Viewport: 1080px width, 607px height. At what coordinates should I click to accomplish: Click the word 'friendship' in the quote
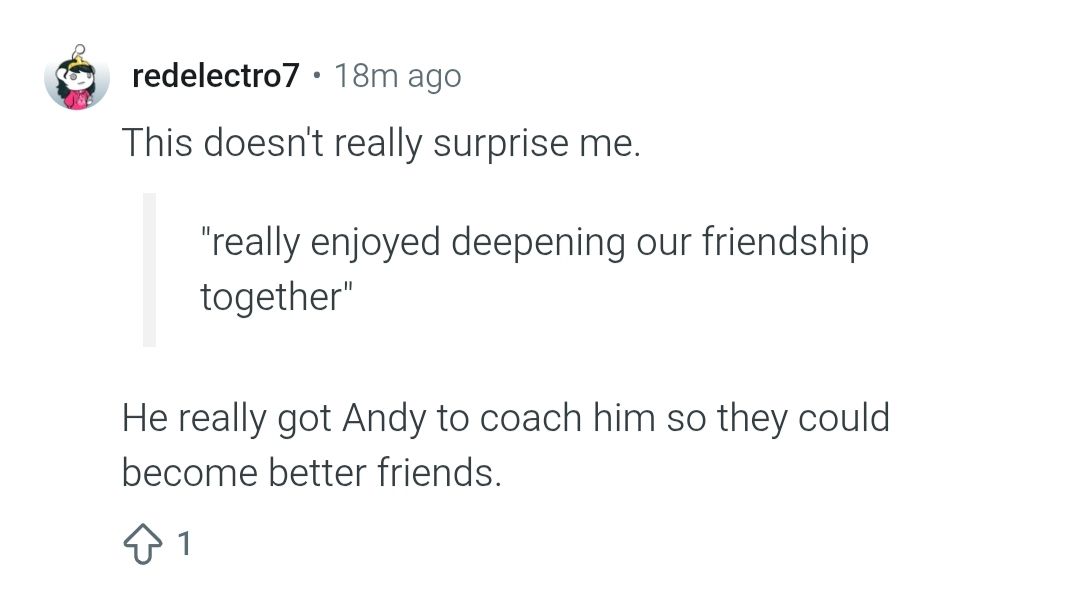pyautogui.click(x=786, y=243)
